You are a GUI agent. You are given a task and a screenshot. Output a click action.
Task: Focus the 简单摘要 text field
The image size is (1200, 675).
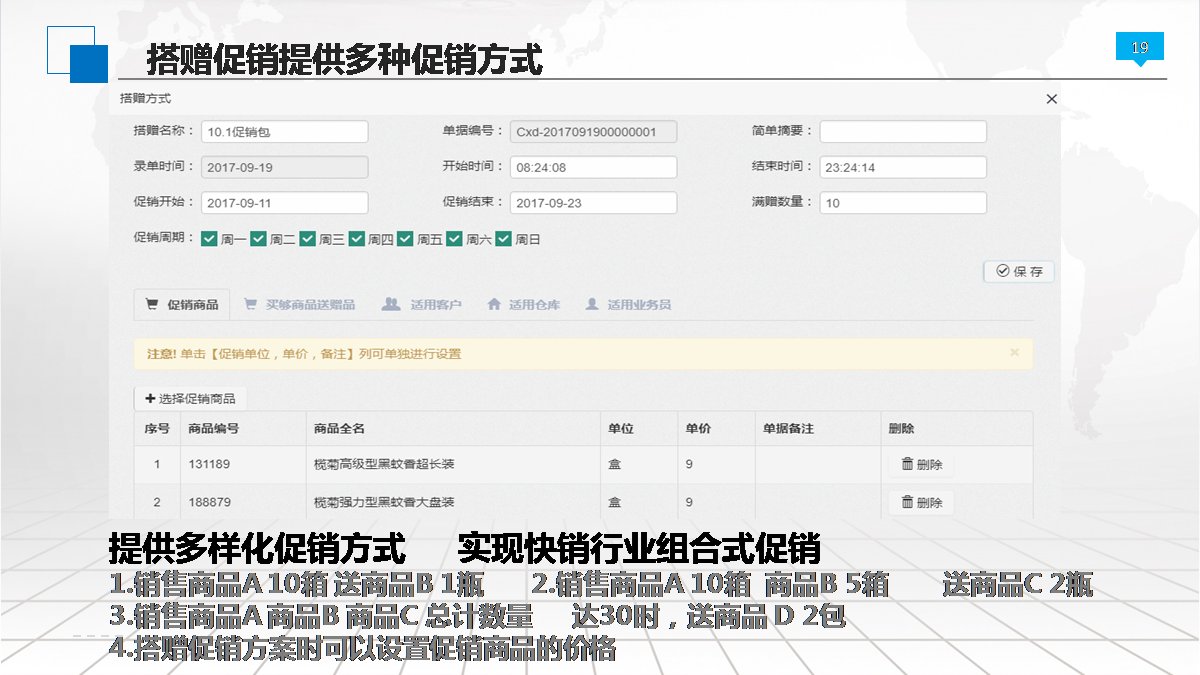pos(902,132)
